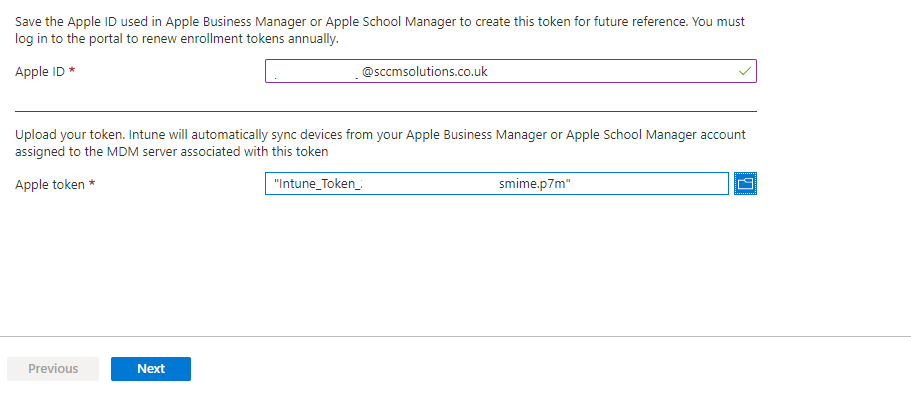Focus the Apple ID input field
Screen dimensions: 911x400
click(x=600, y=72)
